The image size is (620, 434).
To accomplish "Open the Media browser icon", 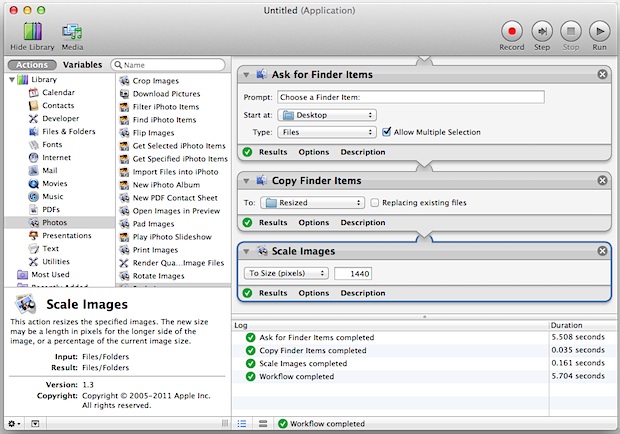I will click(72, 32).
